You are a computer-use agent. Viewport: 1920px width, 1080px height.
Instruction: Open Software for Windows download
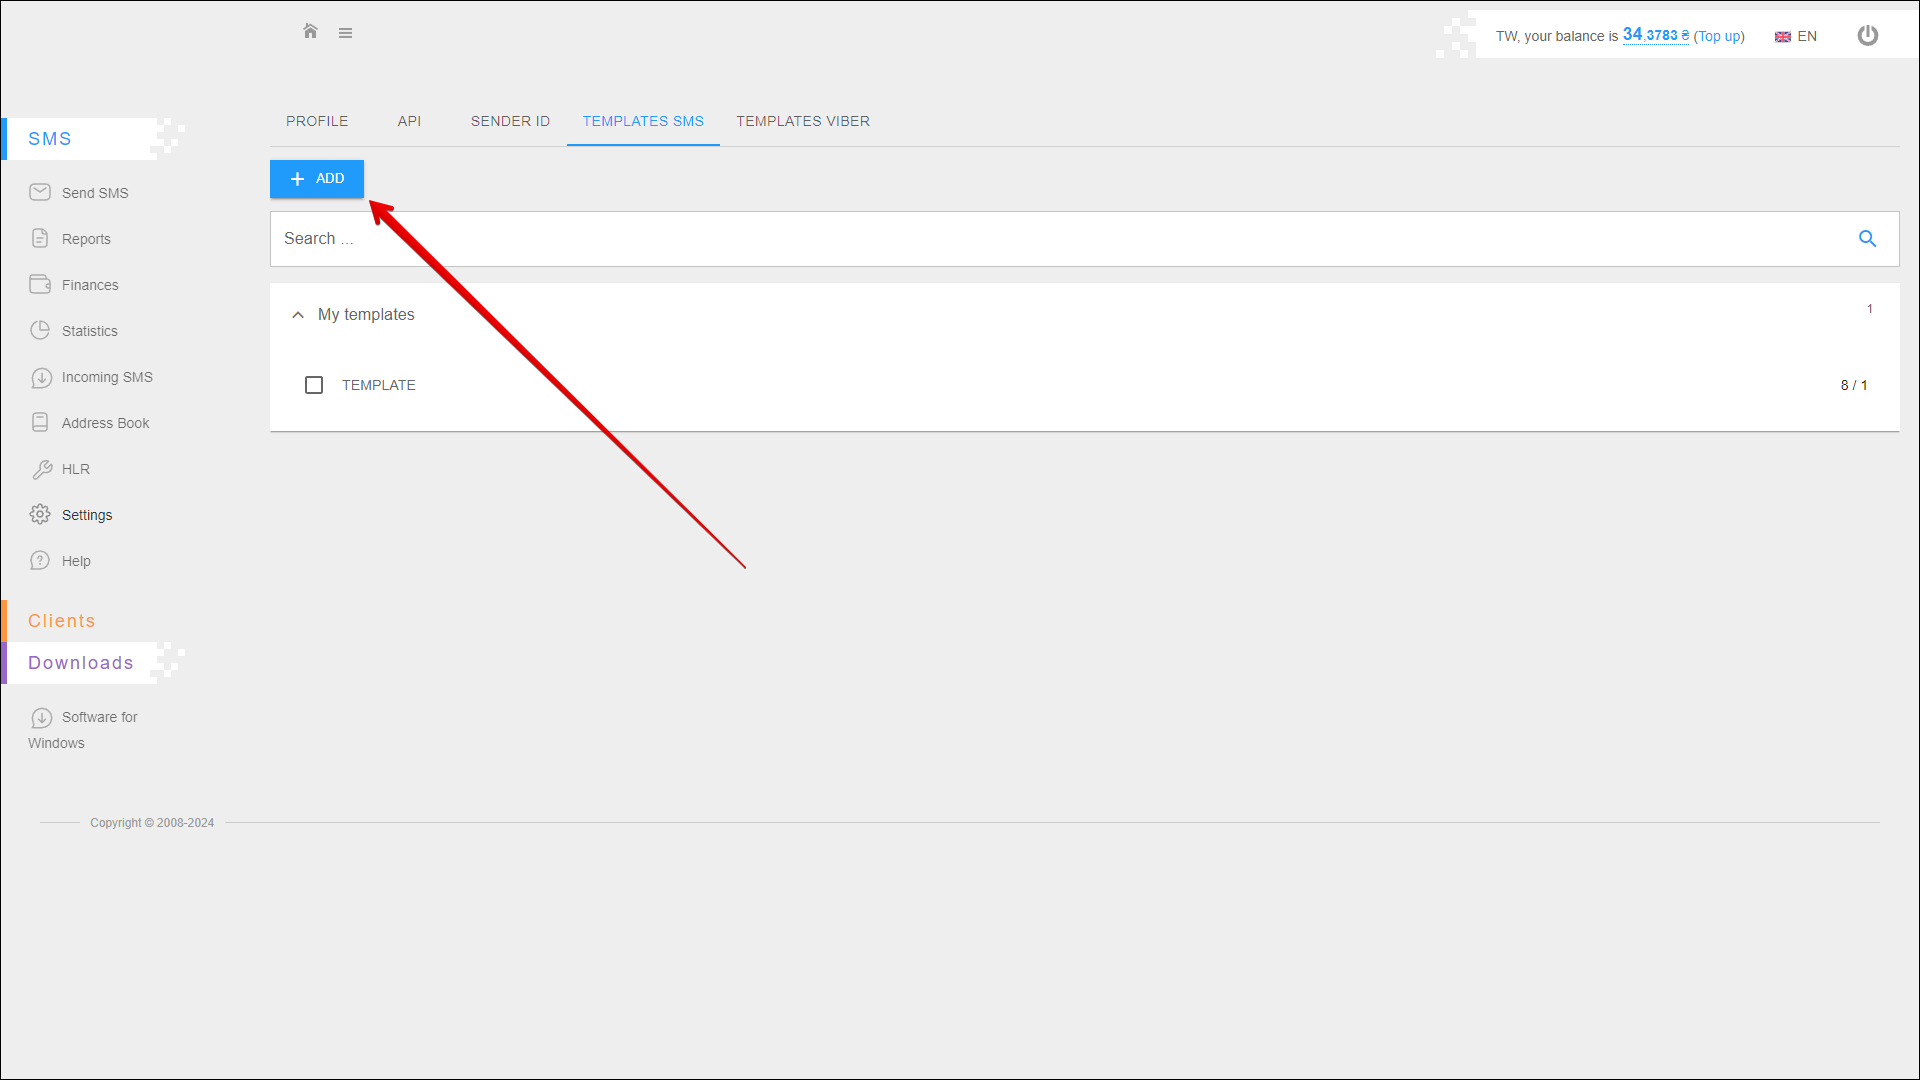[x=98, y=718]
